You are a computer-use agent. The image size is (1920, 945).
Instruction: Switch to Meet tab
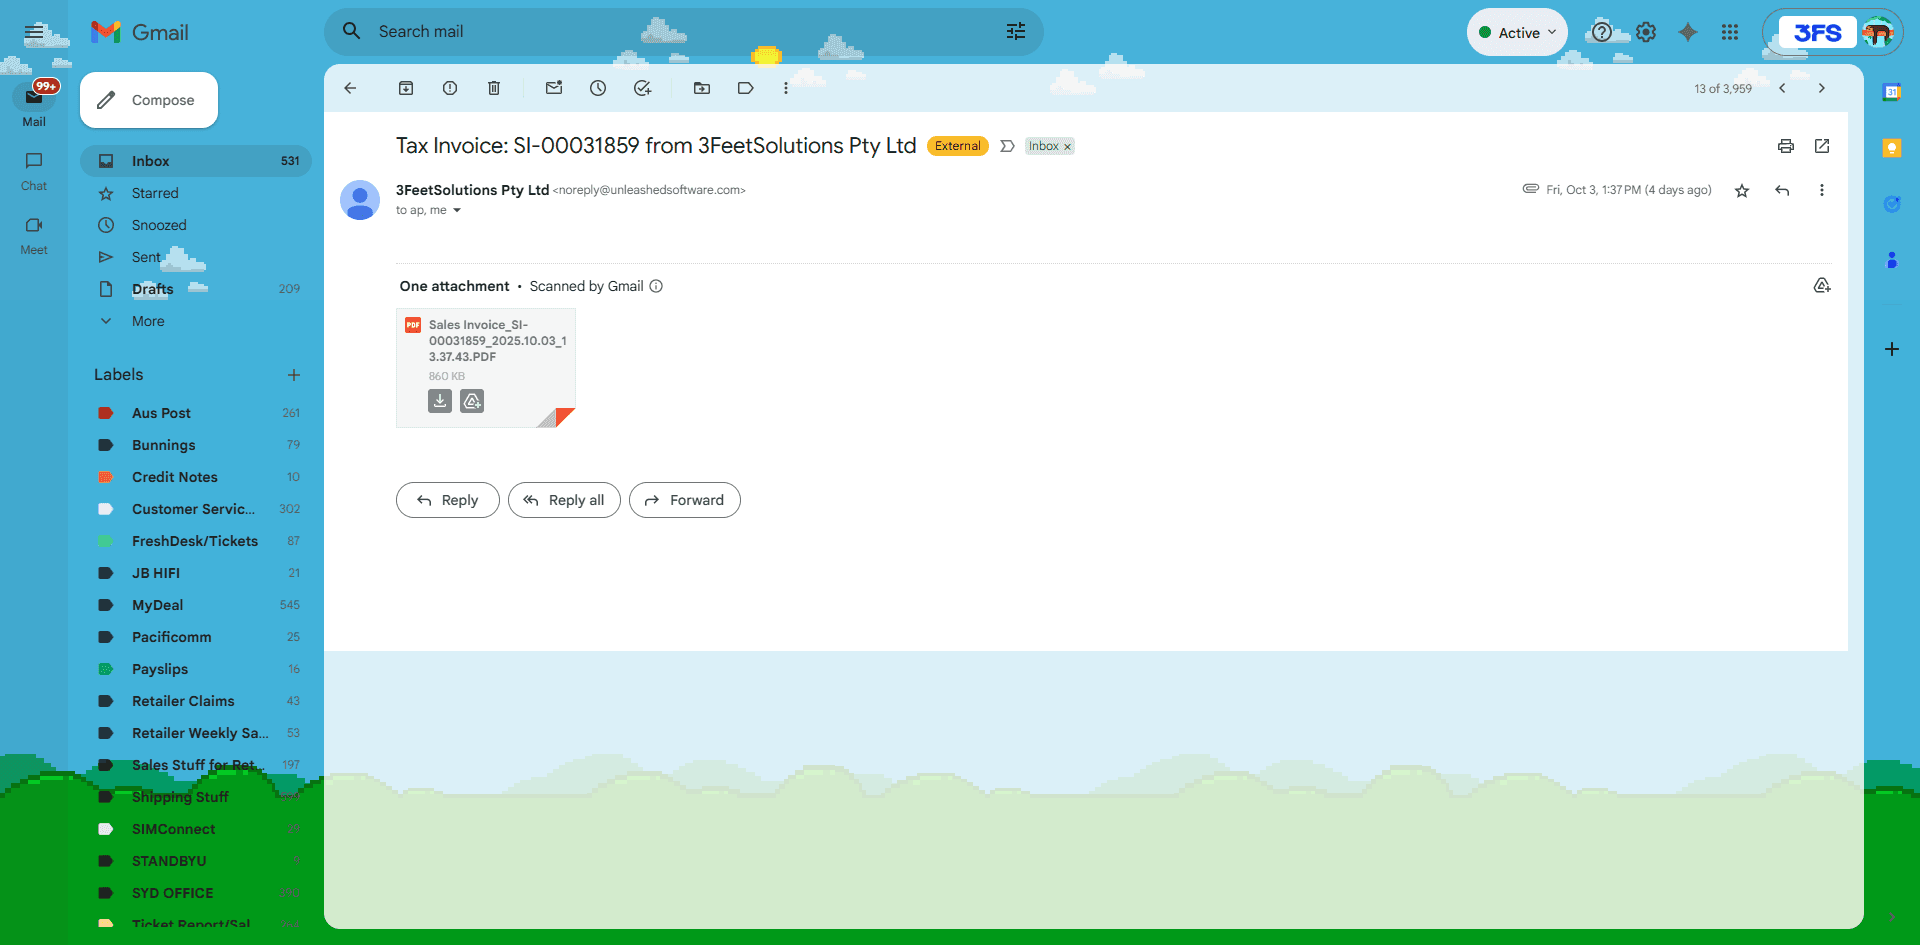34,235
